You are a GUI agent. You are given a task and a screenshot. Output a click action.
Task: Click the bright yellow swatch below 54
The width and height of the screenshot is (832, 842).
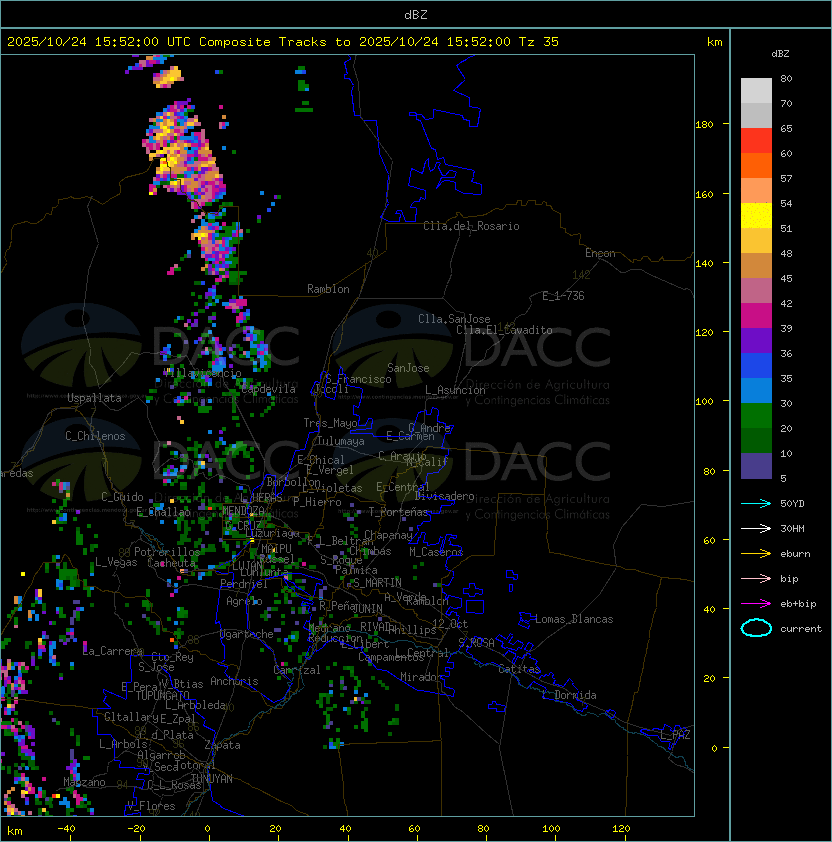pyautogui.click(x=756, y=215)
